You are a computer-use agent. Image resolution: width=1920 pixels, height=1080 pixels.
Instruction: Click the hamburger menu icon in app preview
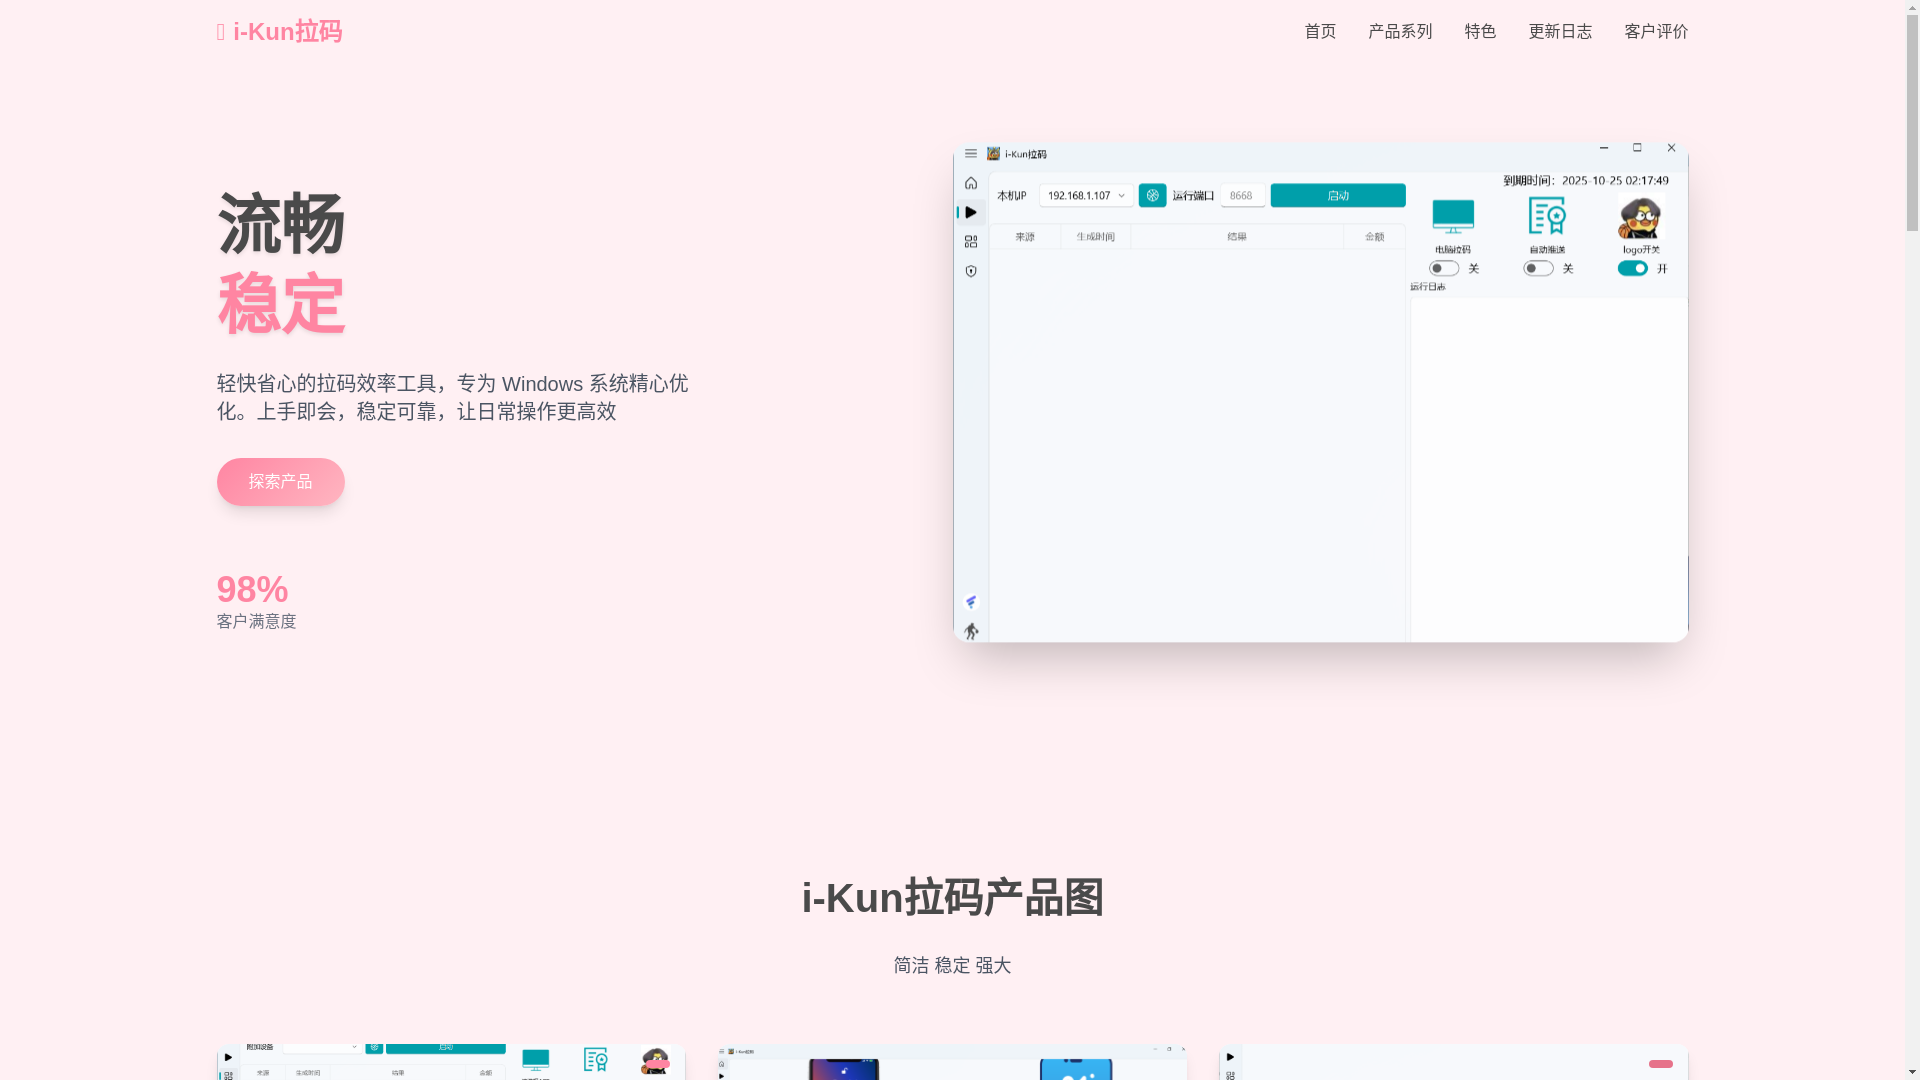pos(970,154)
